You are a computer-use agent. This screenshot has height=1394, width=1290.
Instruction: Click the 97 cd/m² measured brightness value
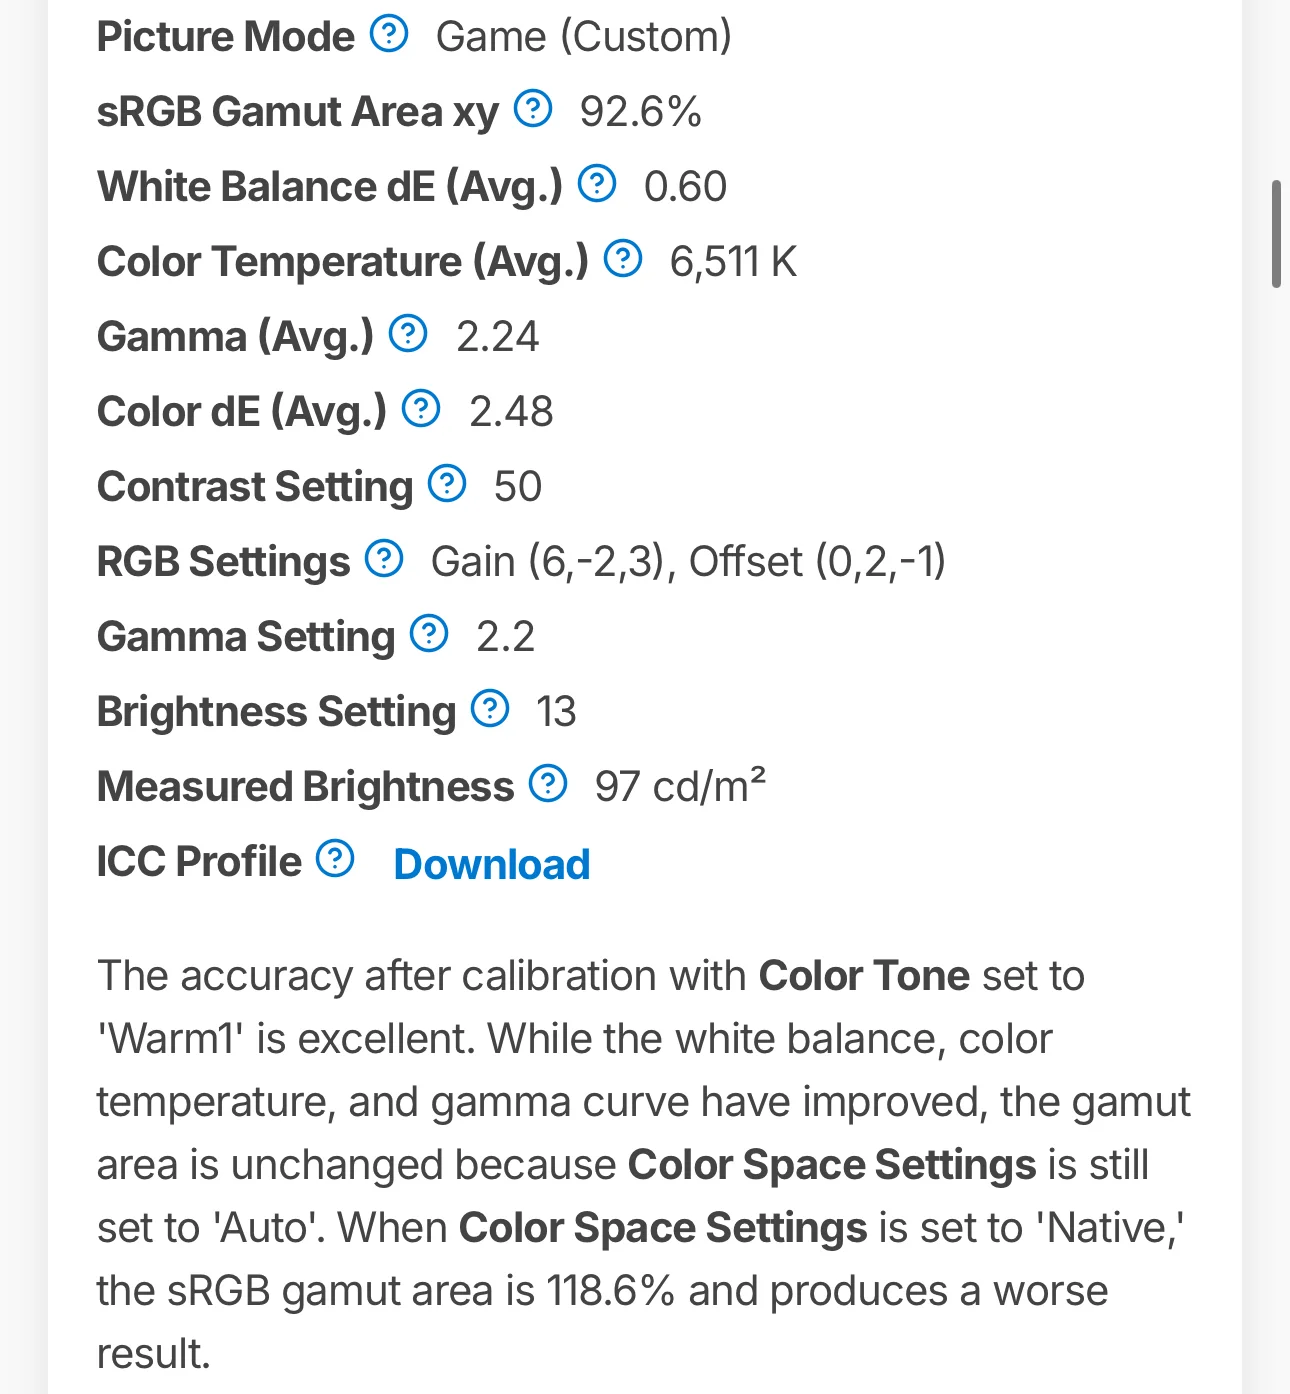(x=680, y=787)
